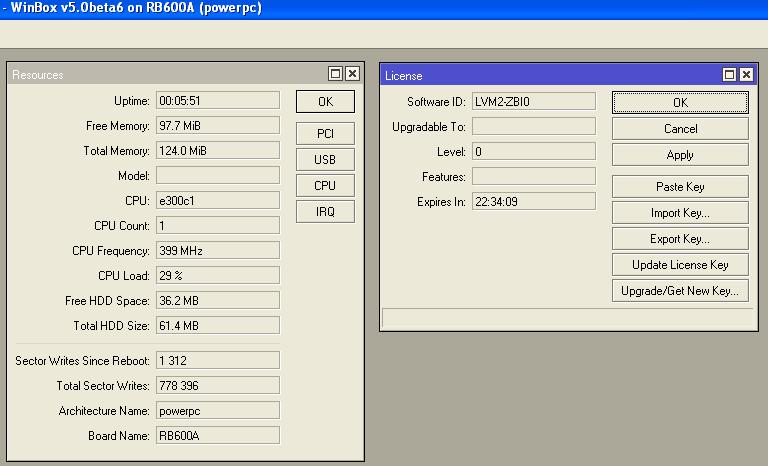Maximize the Resources window
Viewport: 768px width, 466px height.
coord(336,74)
